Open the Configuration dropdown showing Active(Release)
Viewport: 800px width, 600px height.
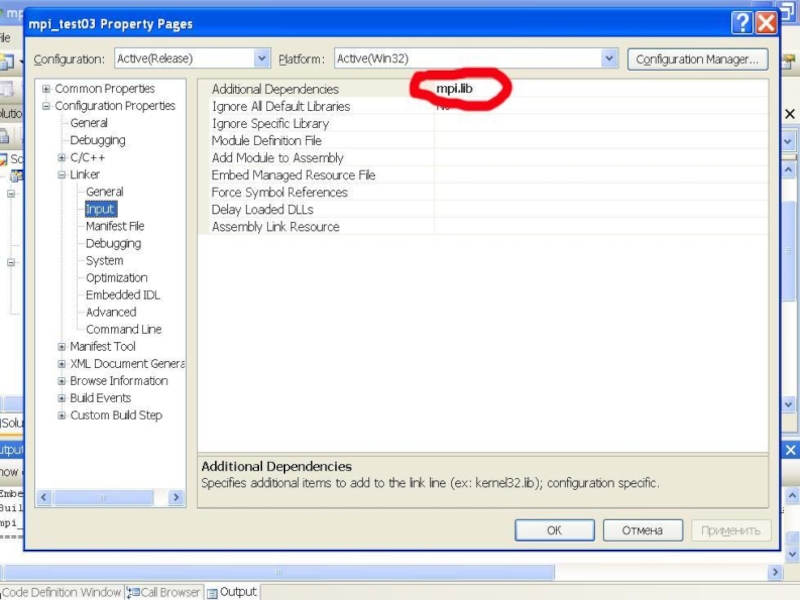[262, 59]
